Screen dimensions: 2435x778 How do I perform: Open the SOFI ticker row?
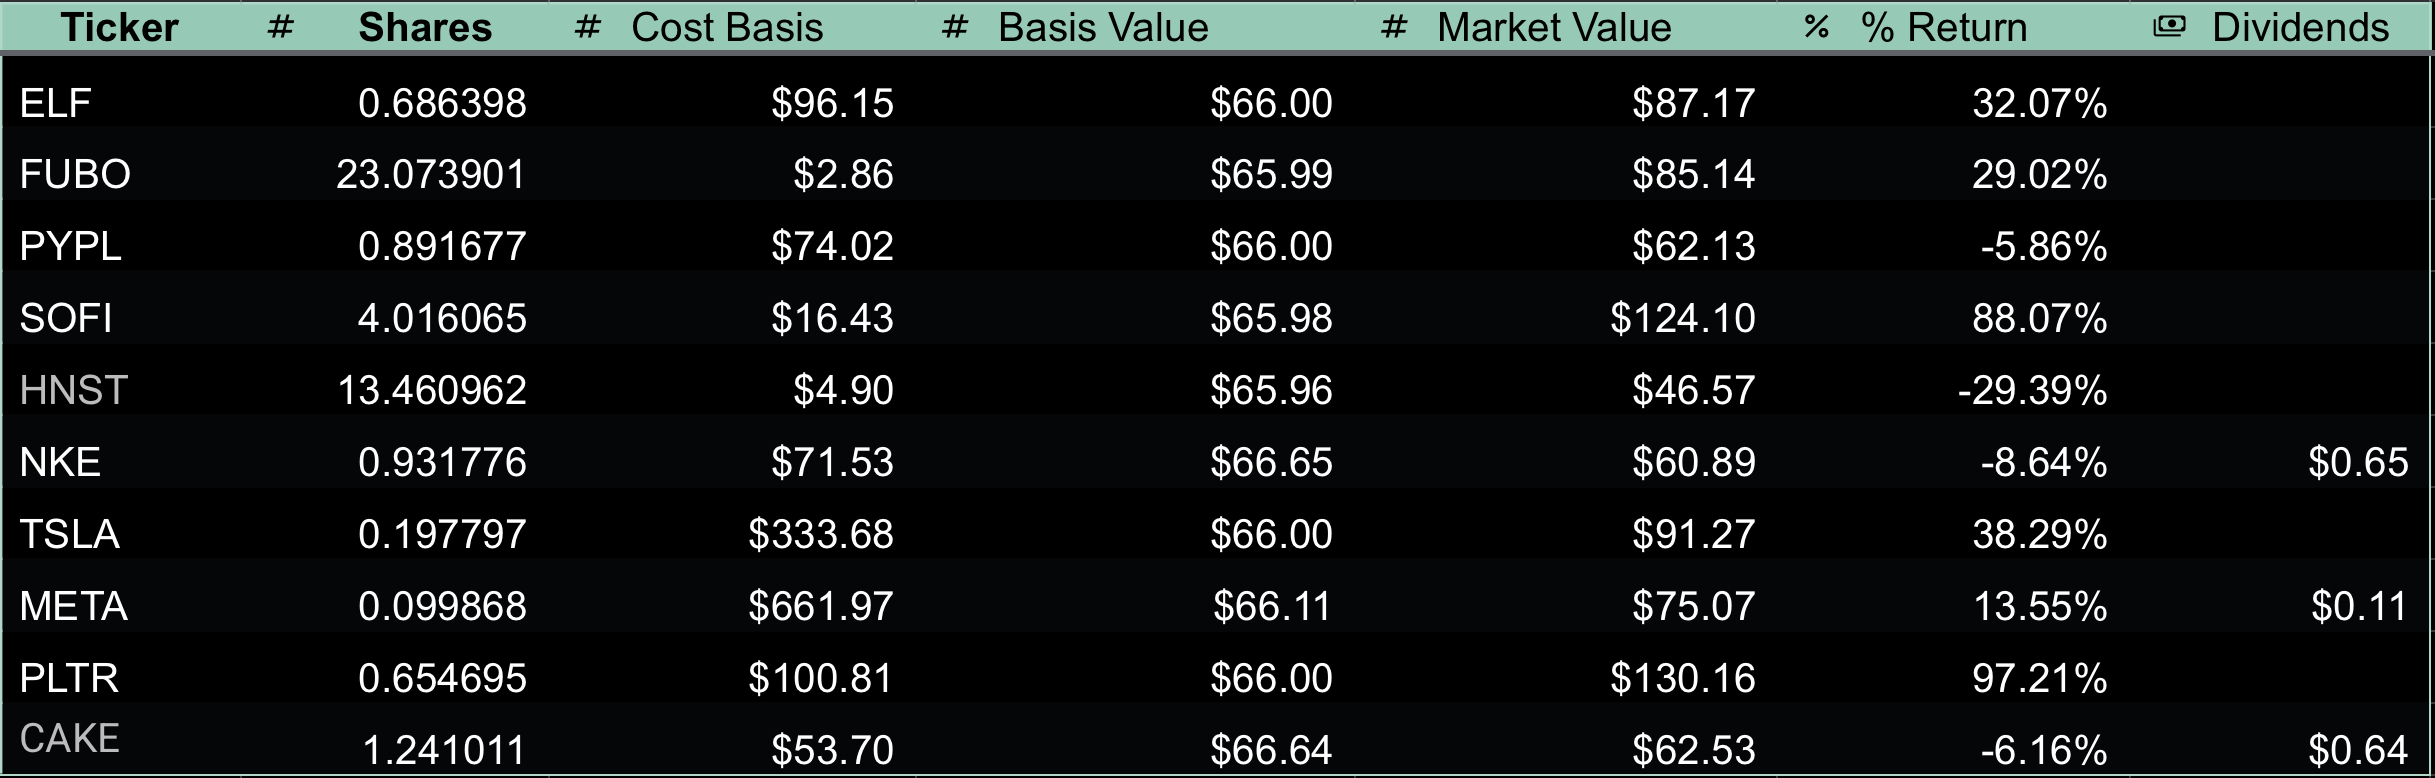66,318
